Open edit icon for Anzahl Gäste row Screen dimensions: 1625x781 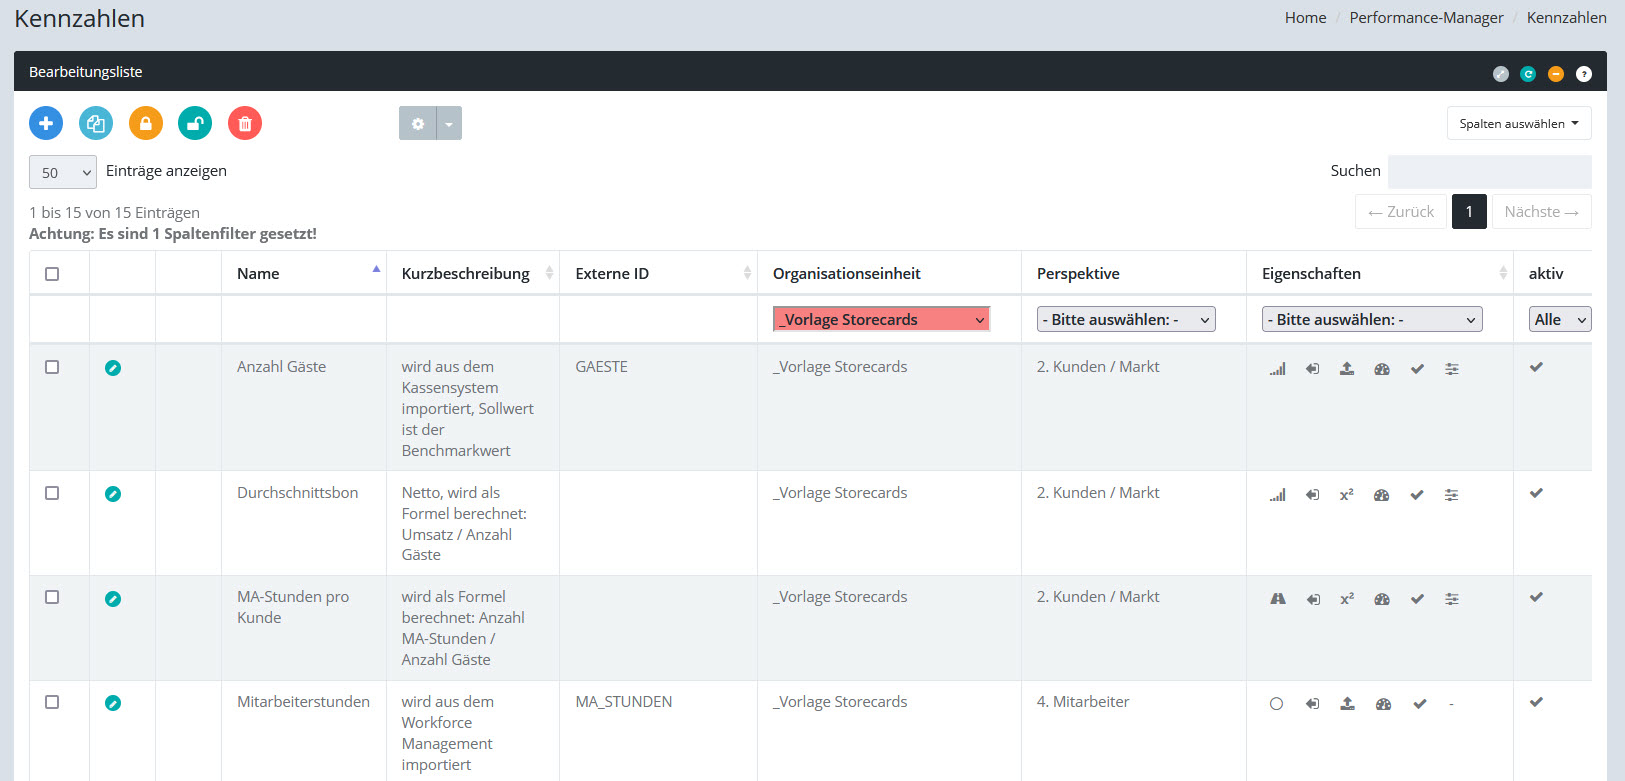113,368
